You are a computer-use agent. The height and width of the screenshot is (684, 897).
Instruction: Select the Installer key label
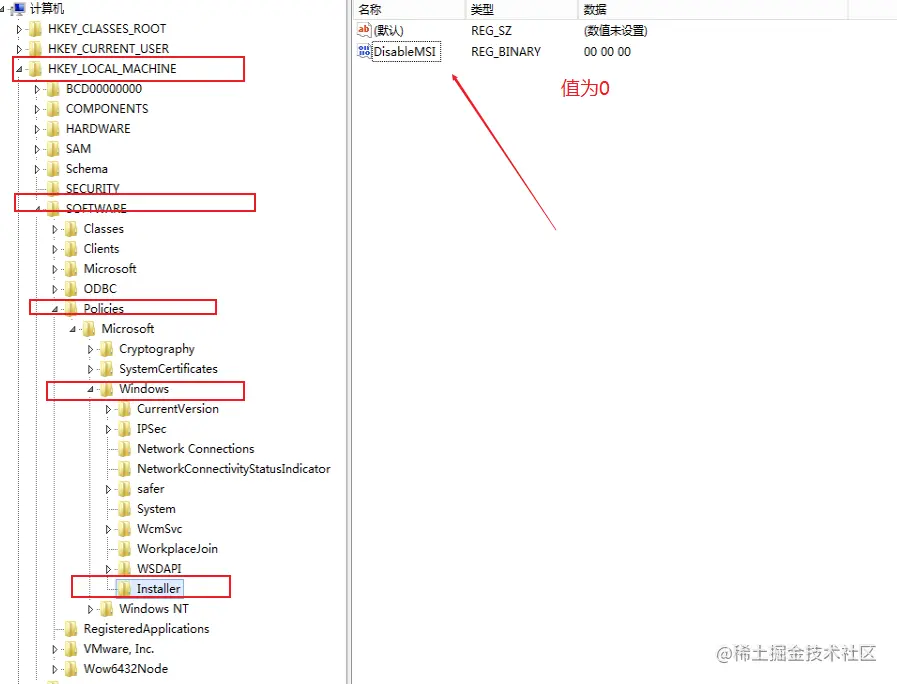[158, 588]
